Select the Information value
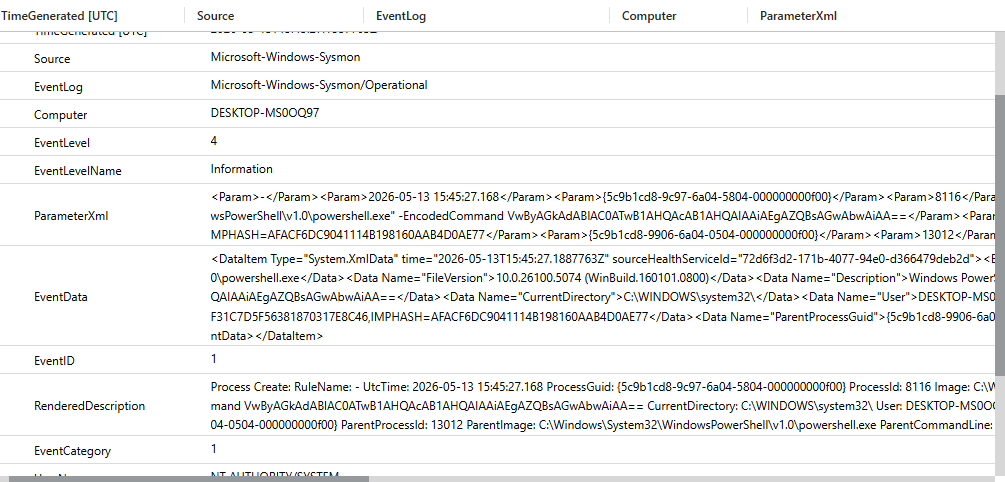 tap(242, 169)
